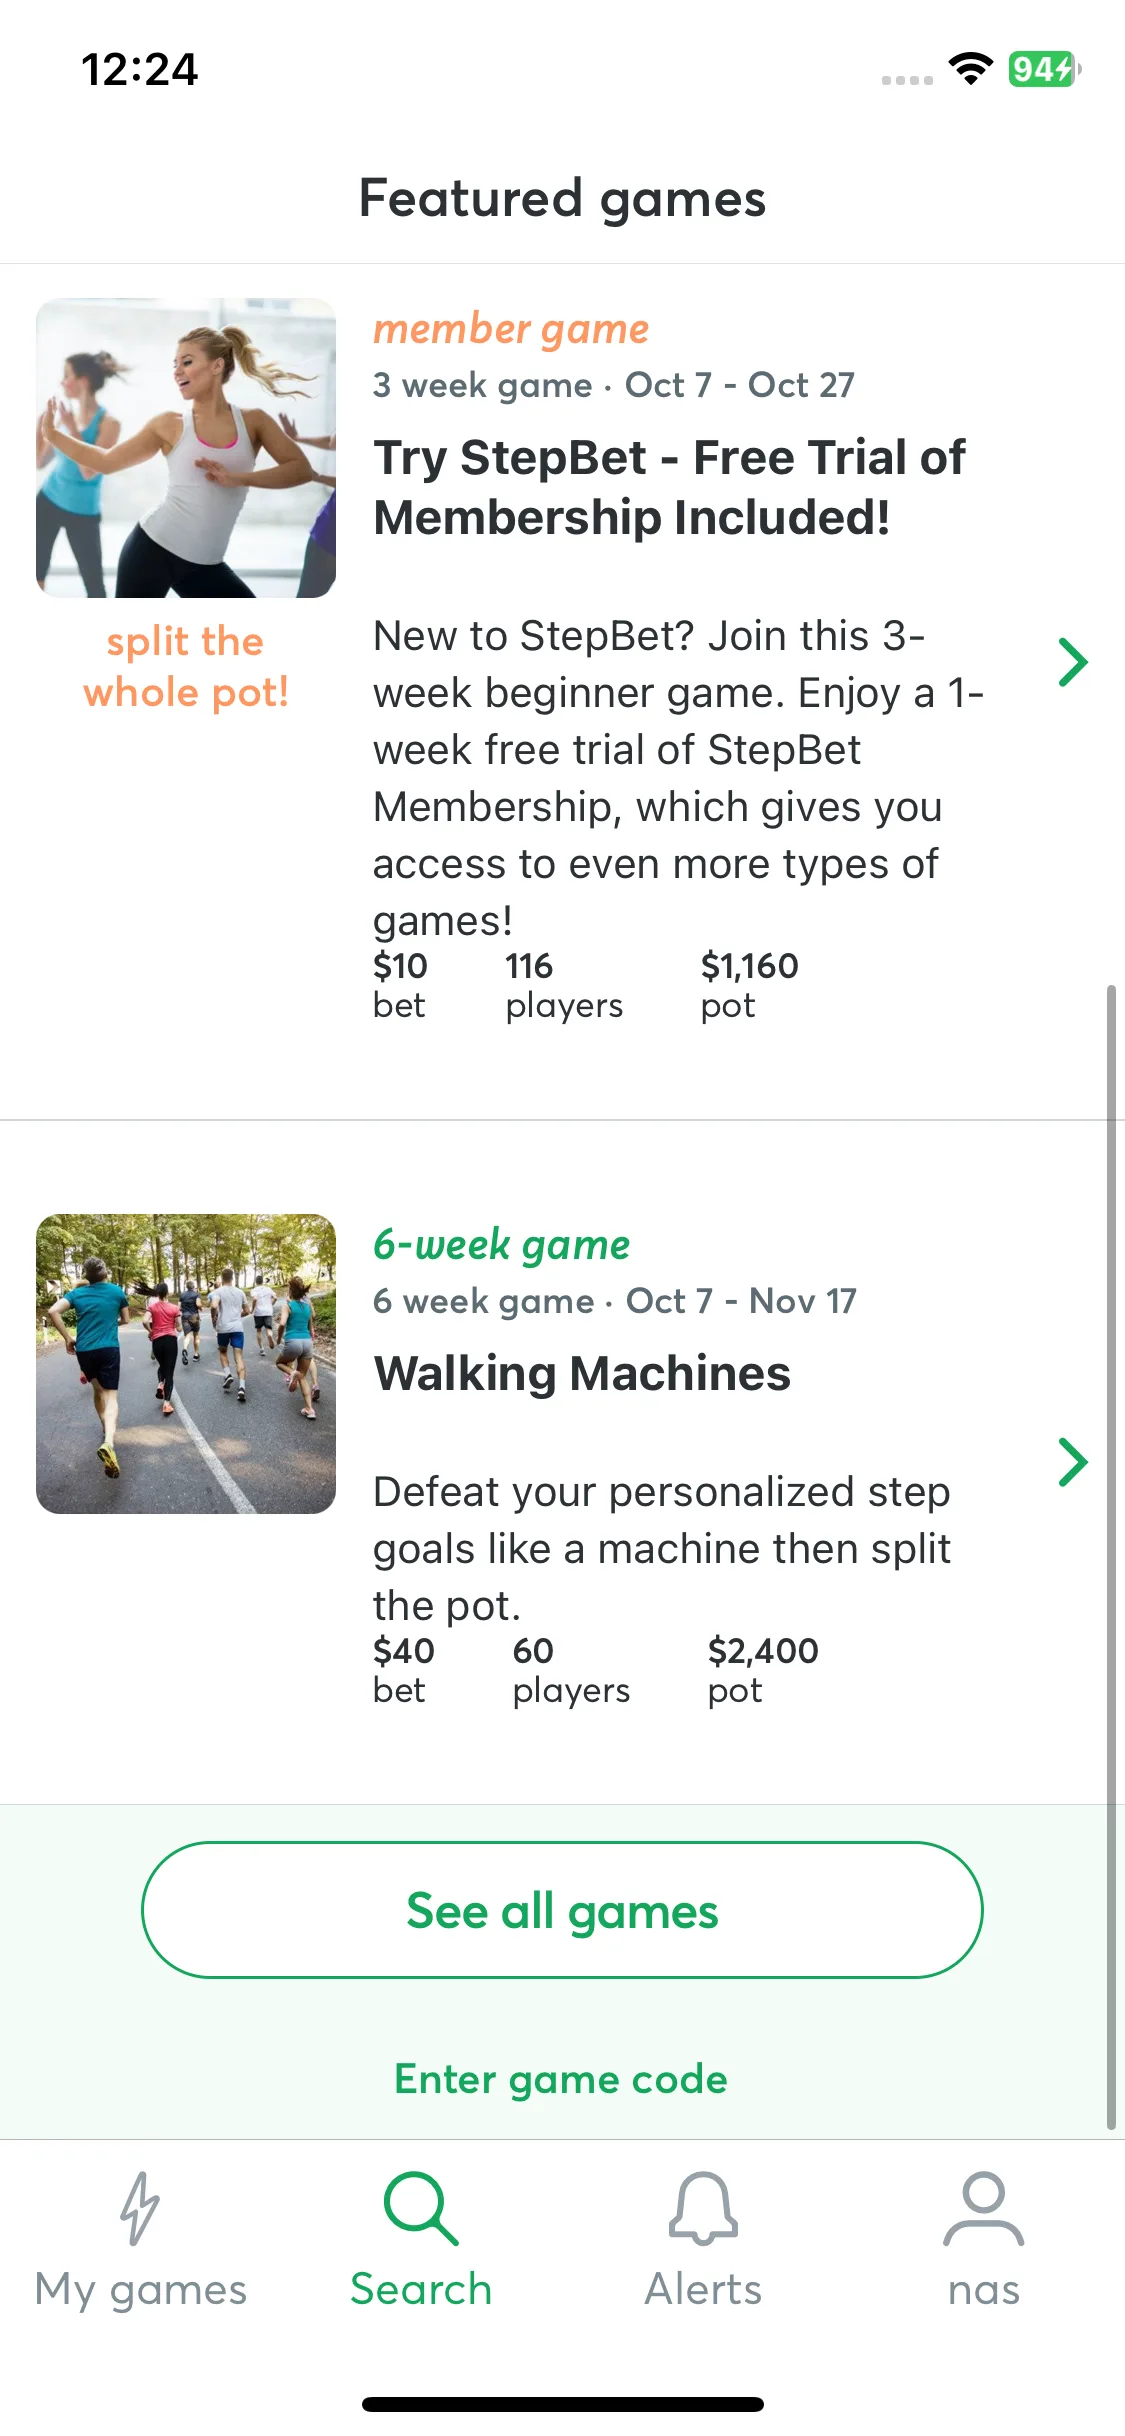Select the Alerts tab label
Image resolution: width=1125 pixels, height=2436 pixels.
703,2289
